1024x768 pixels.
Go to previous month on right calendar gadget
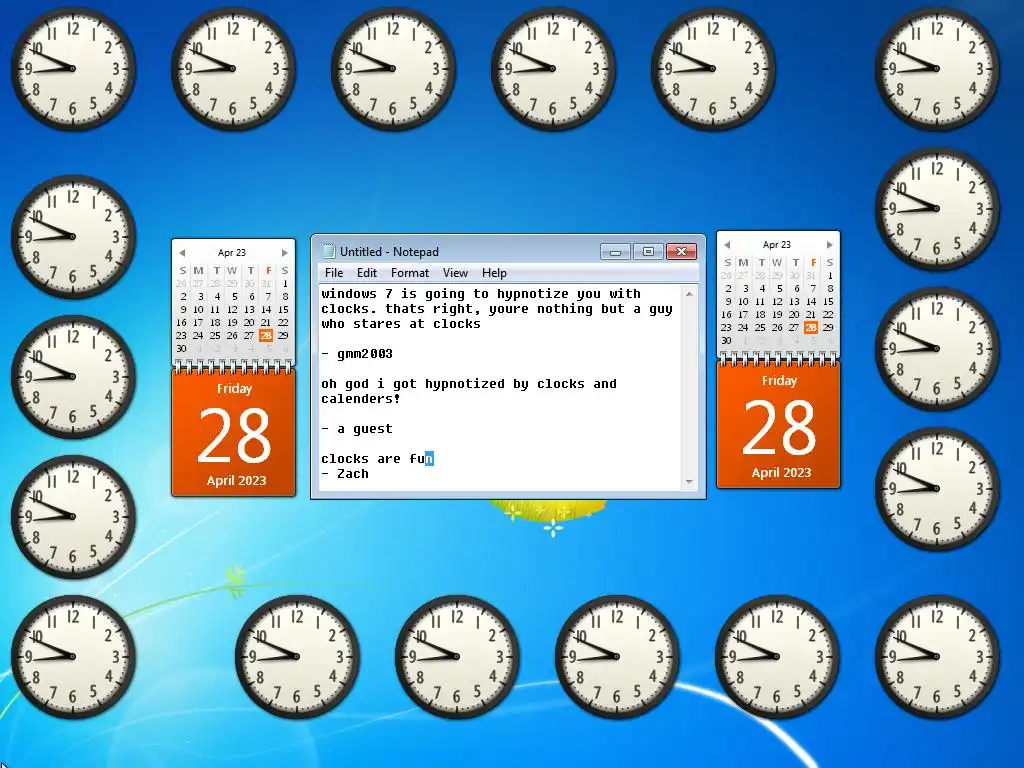point(727,245)
